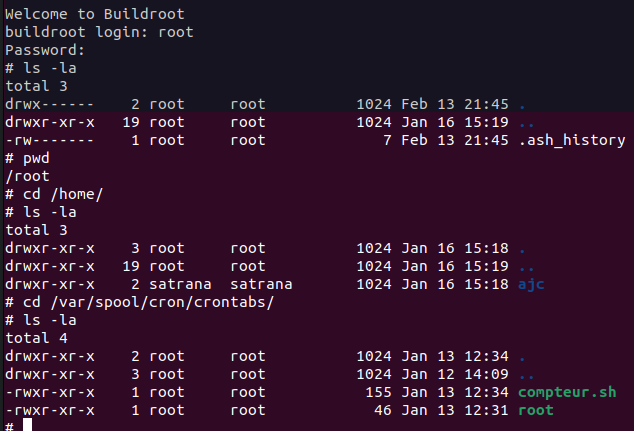Click the compteur.sh file name
The image size is (634, 431).
pyautogui.click(x=568, y=391)
